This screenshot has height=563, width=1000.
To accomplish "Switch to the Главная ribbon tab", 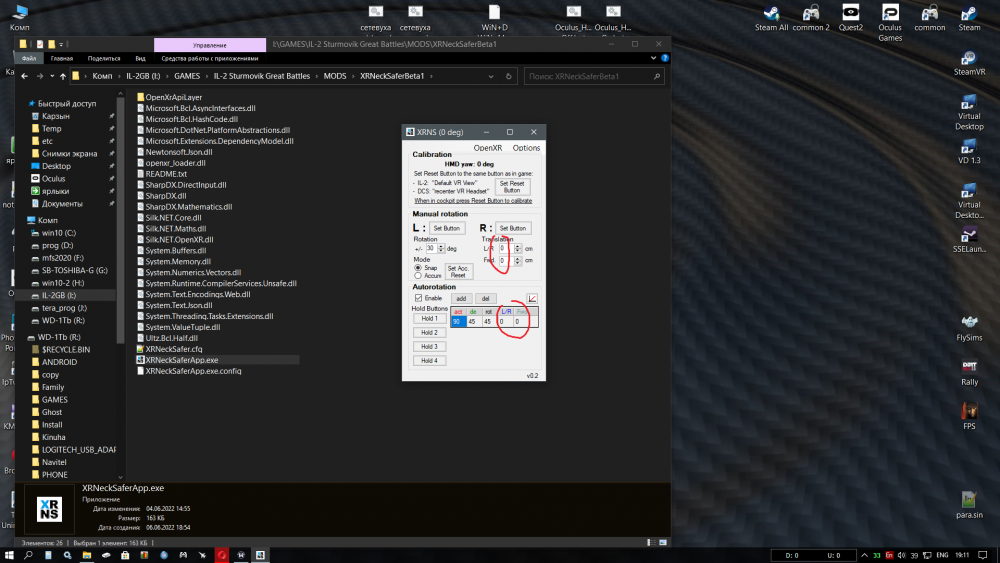I will 62,58.
